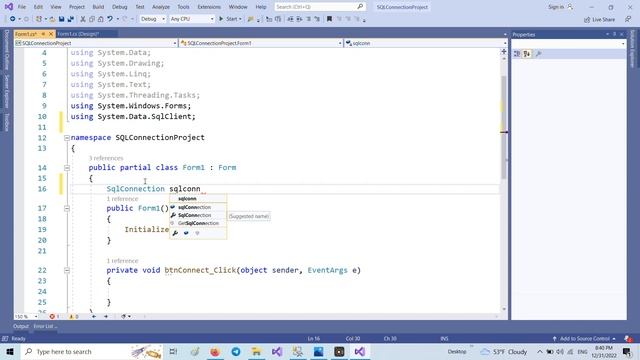Open the SQLConnectionProject.Form1 class dropdown

click(261, 43)
